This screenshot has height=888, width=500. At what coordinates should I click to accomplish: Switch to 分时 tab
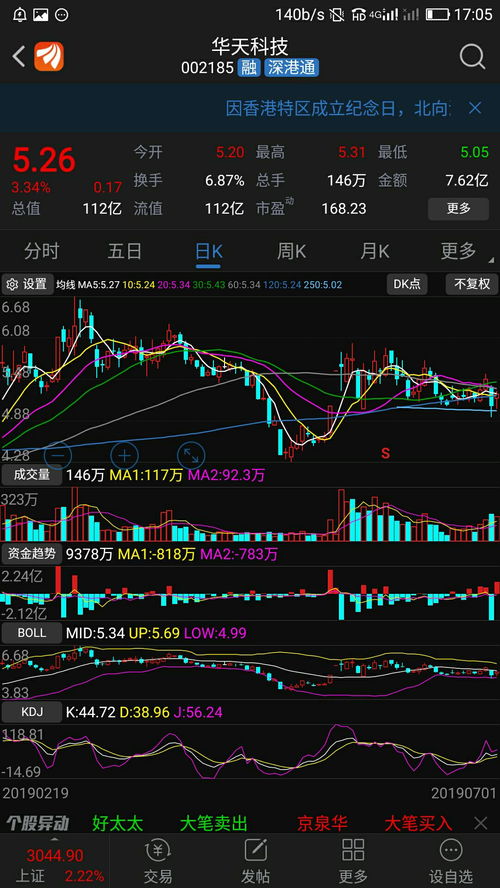coord(41,251)
